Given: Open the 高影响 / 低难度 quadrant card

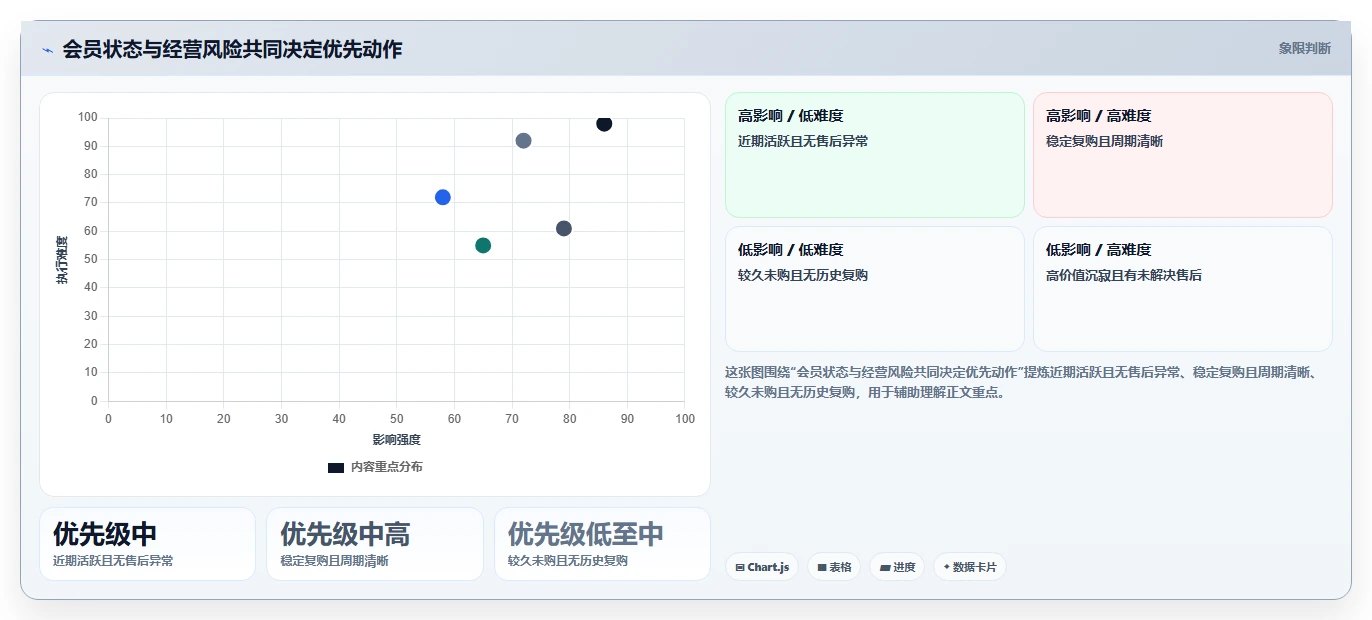Looking at the screenshot, I should 875,155.
